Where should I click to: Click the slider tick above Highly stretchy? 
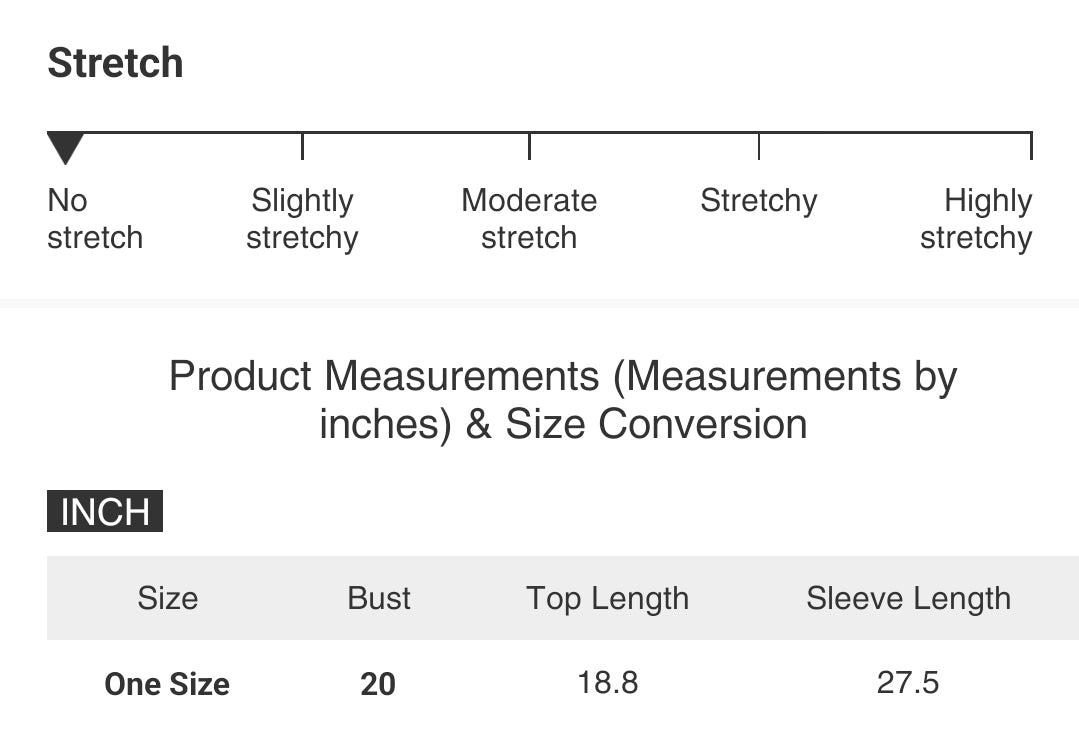[1030, 146]
